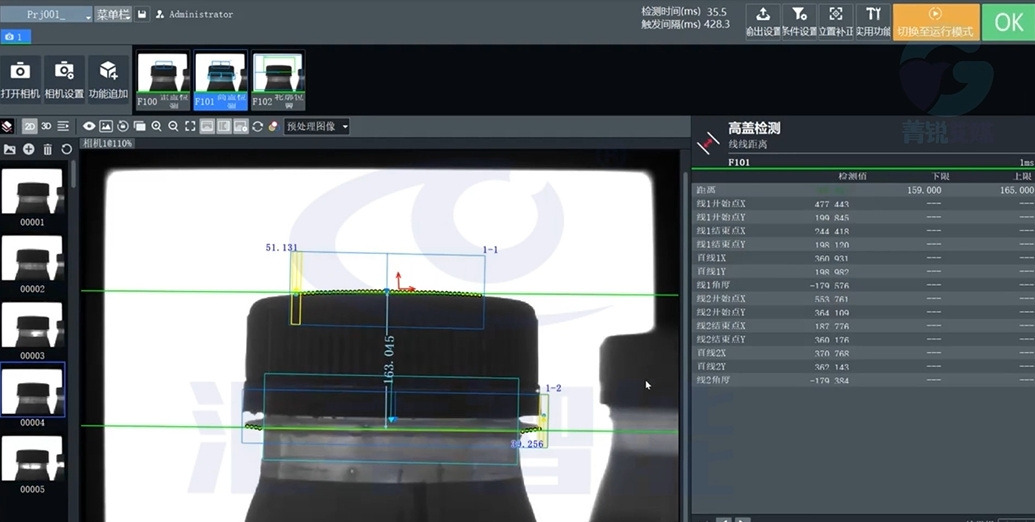Switch view to 3D mode
The height and width of the screenshot is (522, 1035).
coord(46,127)
